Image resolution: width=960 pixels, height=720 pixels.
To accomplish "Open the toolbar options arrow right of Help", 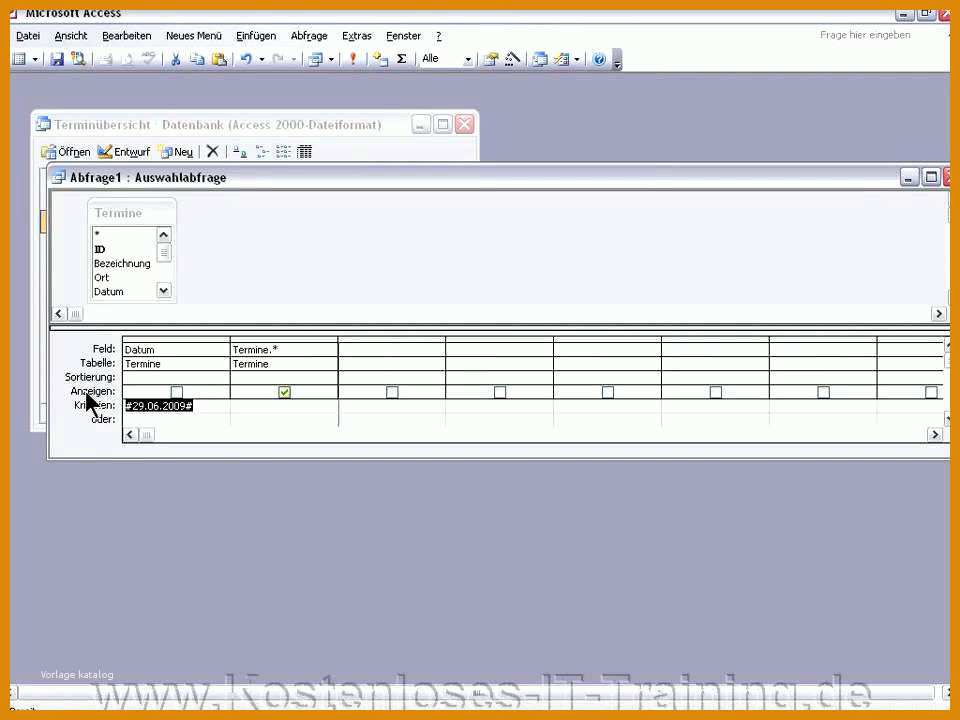I will [617, 60].
